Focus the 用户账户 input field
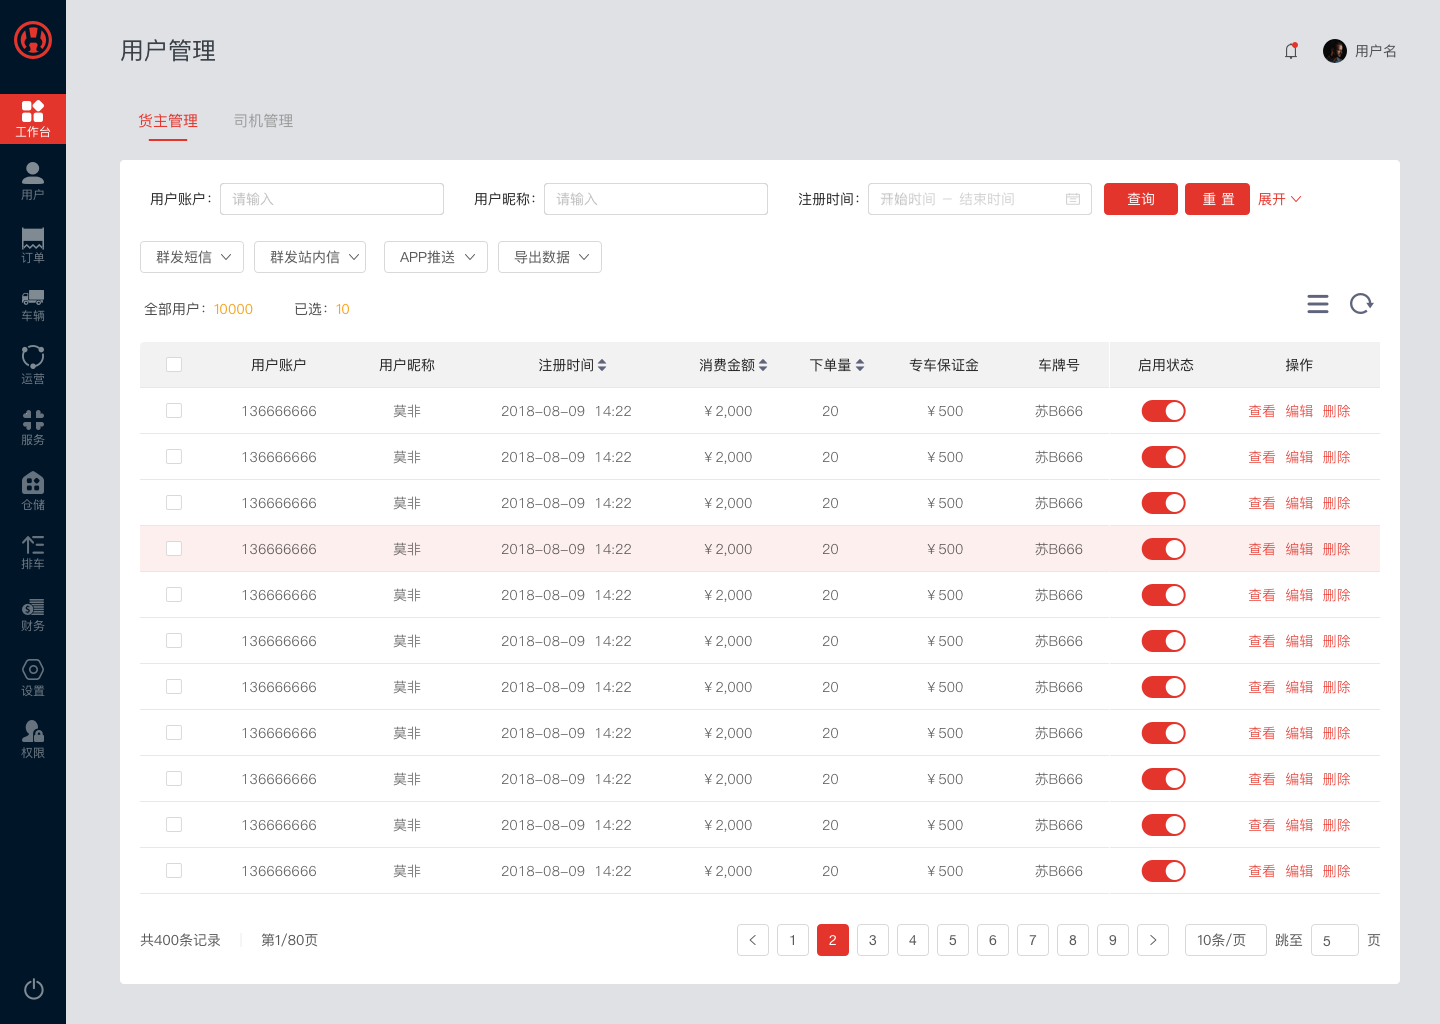The image size is (1440, 1024). (332, 199)
